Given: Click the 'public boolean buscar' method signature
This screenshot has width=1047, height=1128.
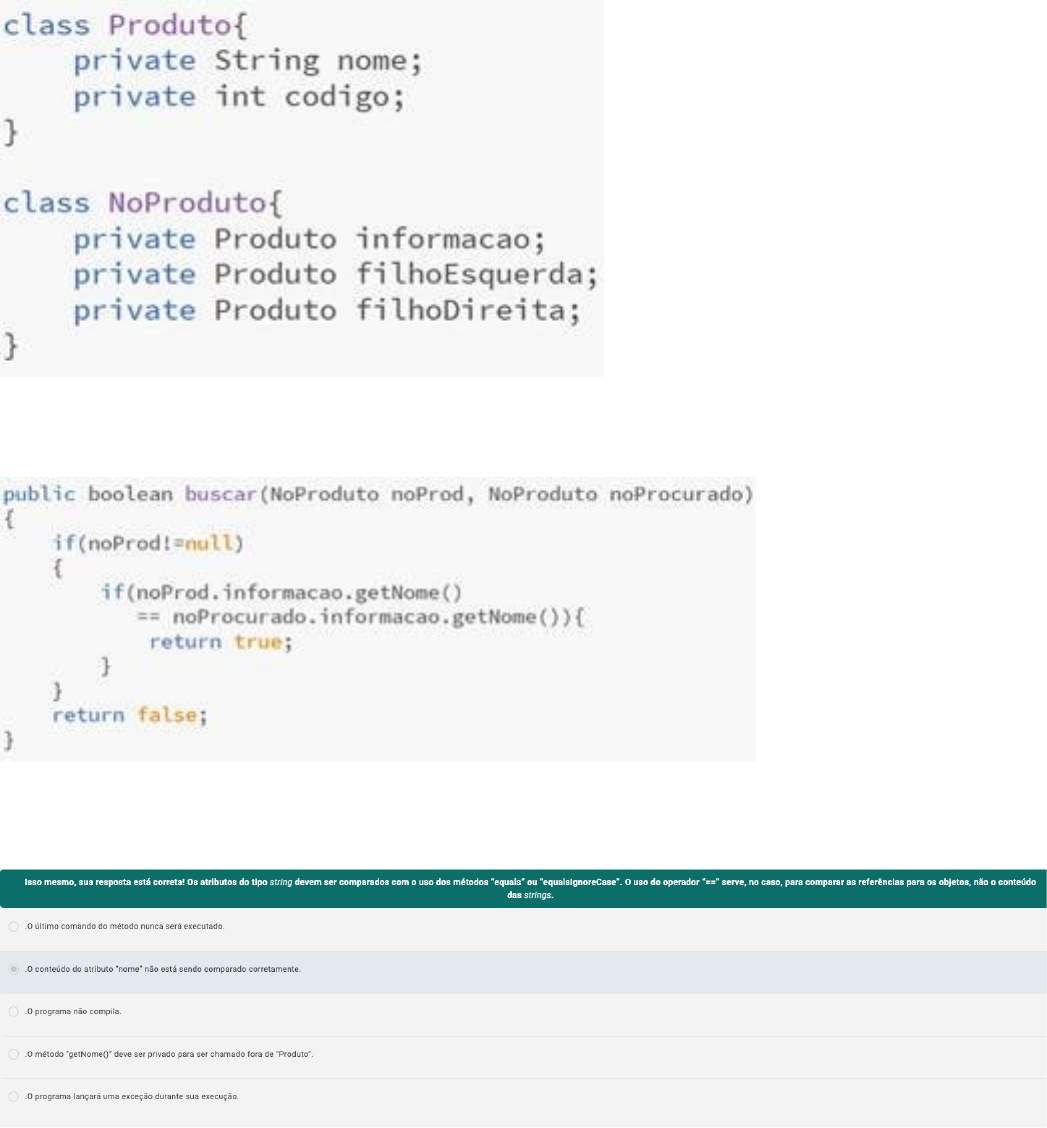Looking at the screenshot, I should (377, 495).
